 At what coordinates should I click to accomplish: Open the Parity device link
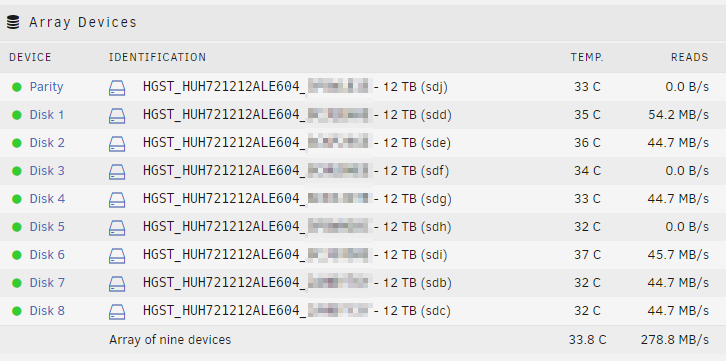(46, 87)
